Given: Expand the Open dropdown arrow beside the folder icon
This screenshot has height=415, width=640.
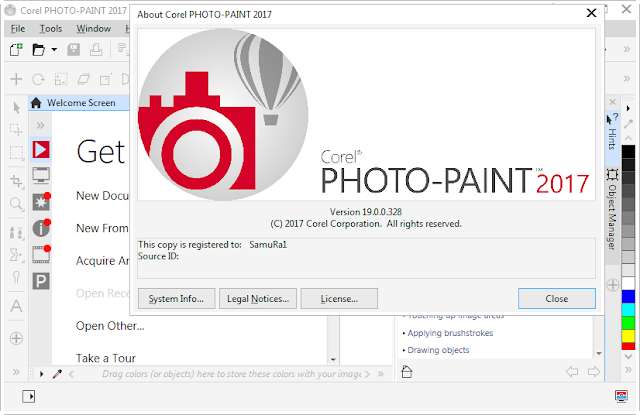Looking at the screenshot, I should click(x=54, y=50).
